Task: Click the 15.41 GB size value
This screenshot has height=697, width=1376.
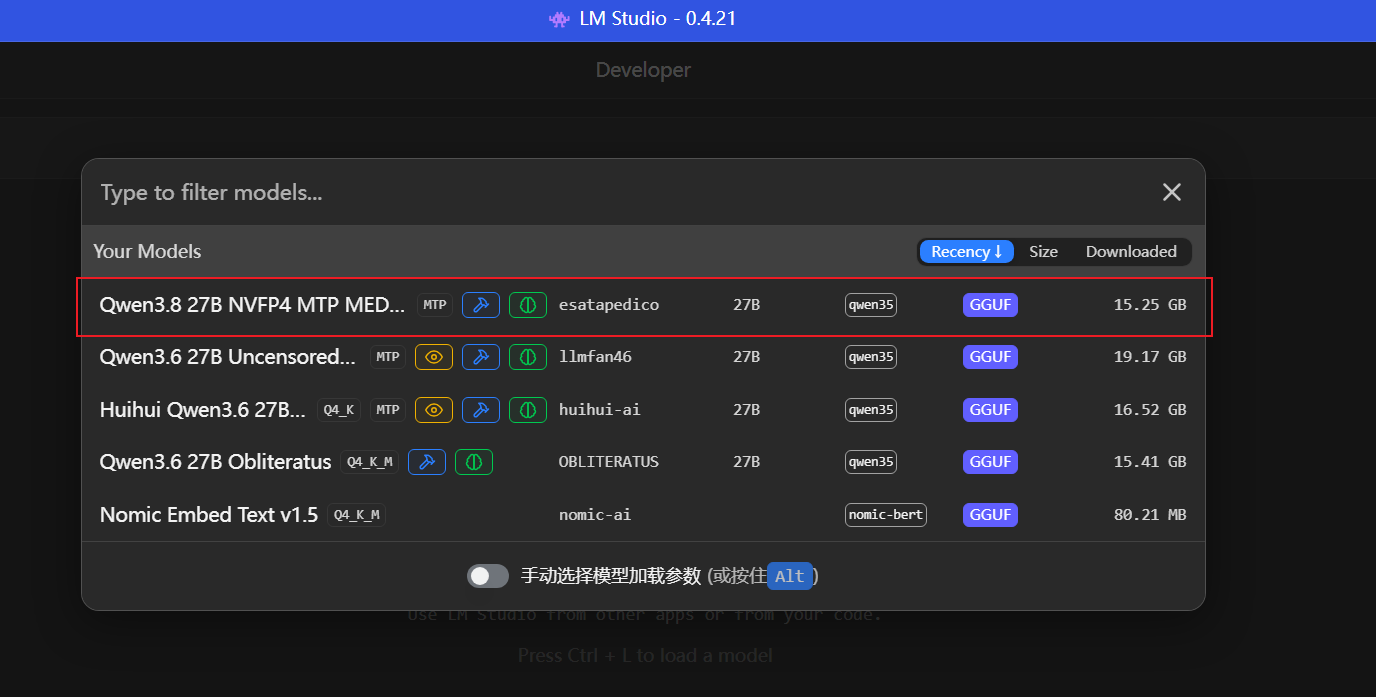Action: (1150, 462)
